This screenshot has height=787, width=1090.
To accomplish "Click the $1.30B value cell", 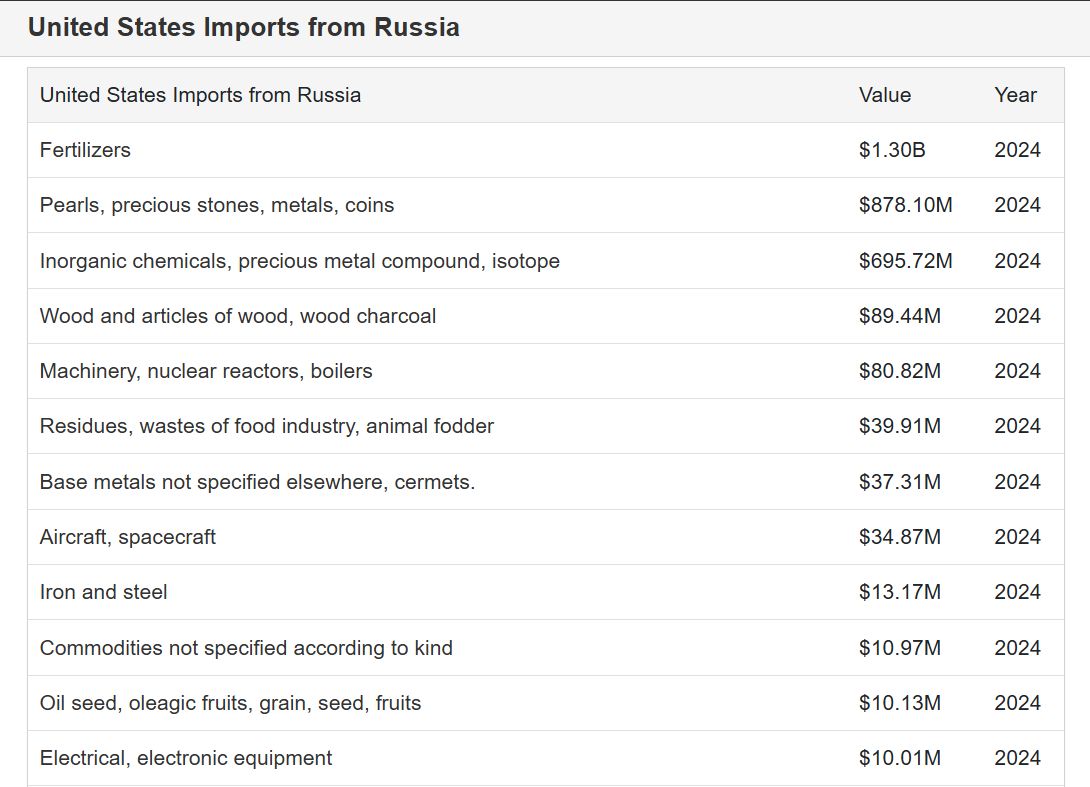I will click(892, 150).
